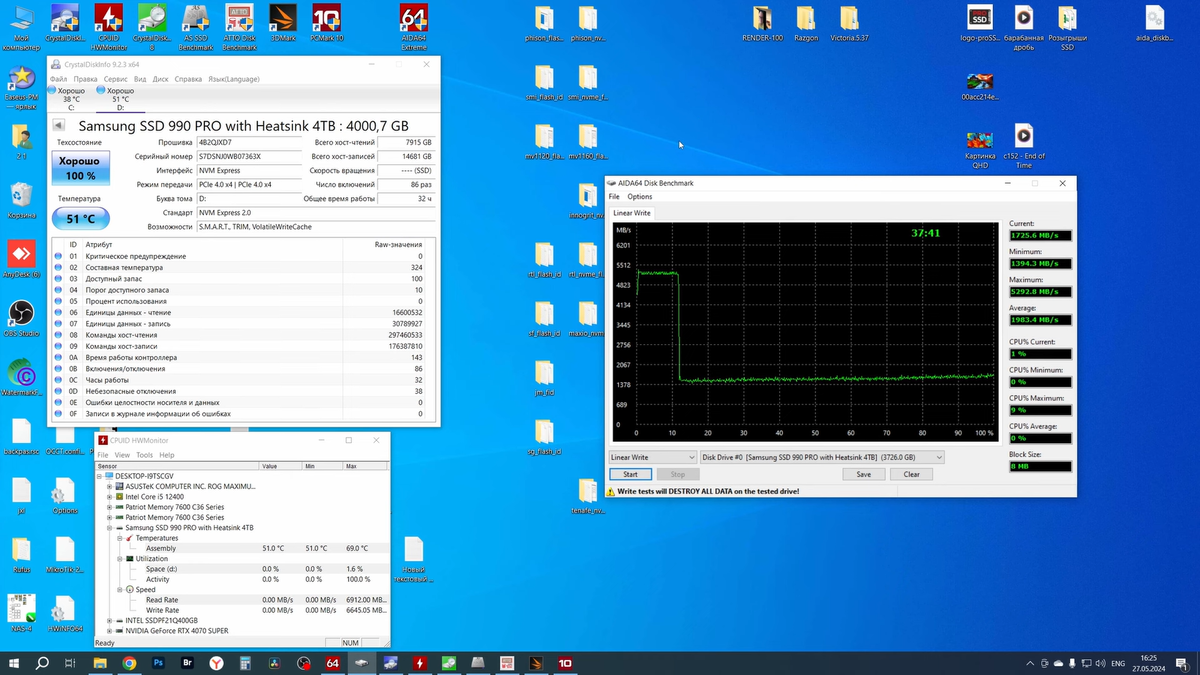The image size is (1200, 675).
Task: Click Save button in AIDA64 Disk Benchmark
Action: (x=863, y=474)
